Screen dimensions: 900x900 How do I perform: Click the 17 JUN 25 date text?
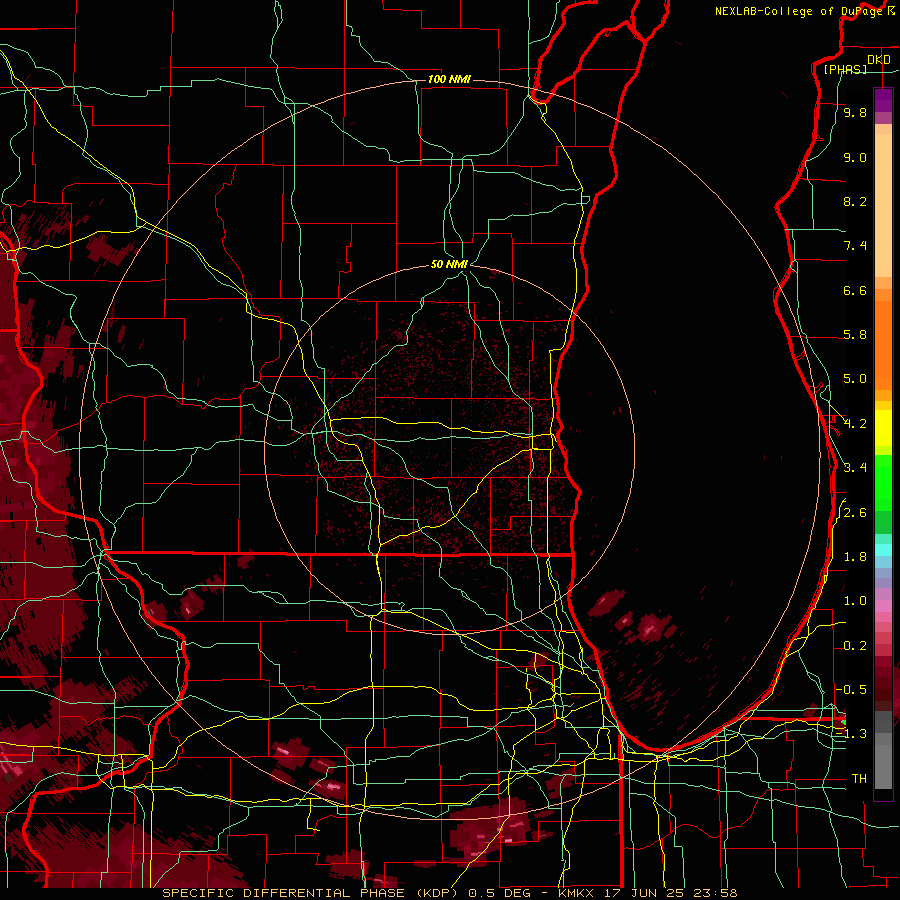point(645,893)
